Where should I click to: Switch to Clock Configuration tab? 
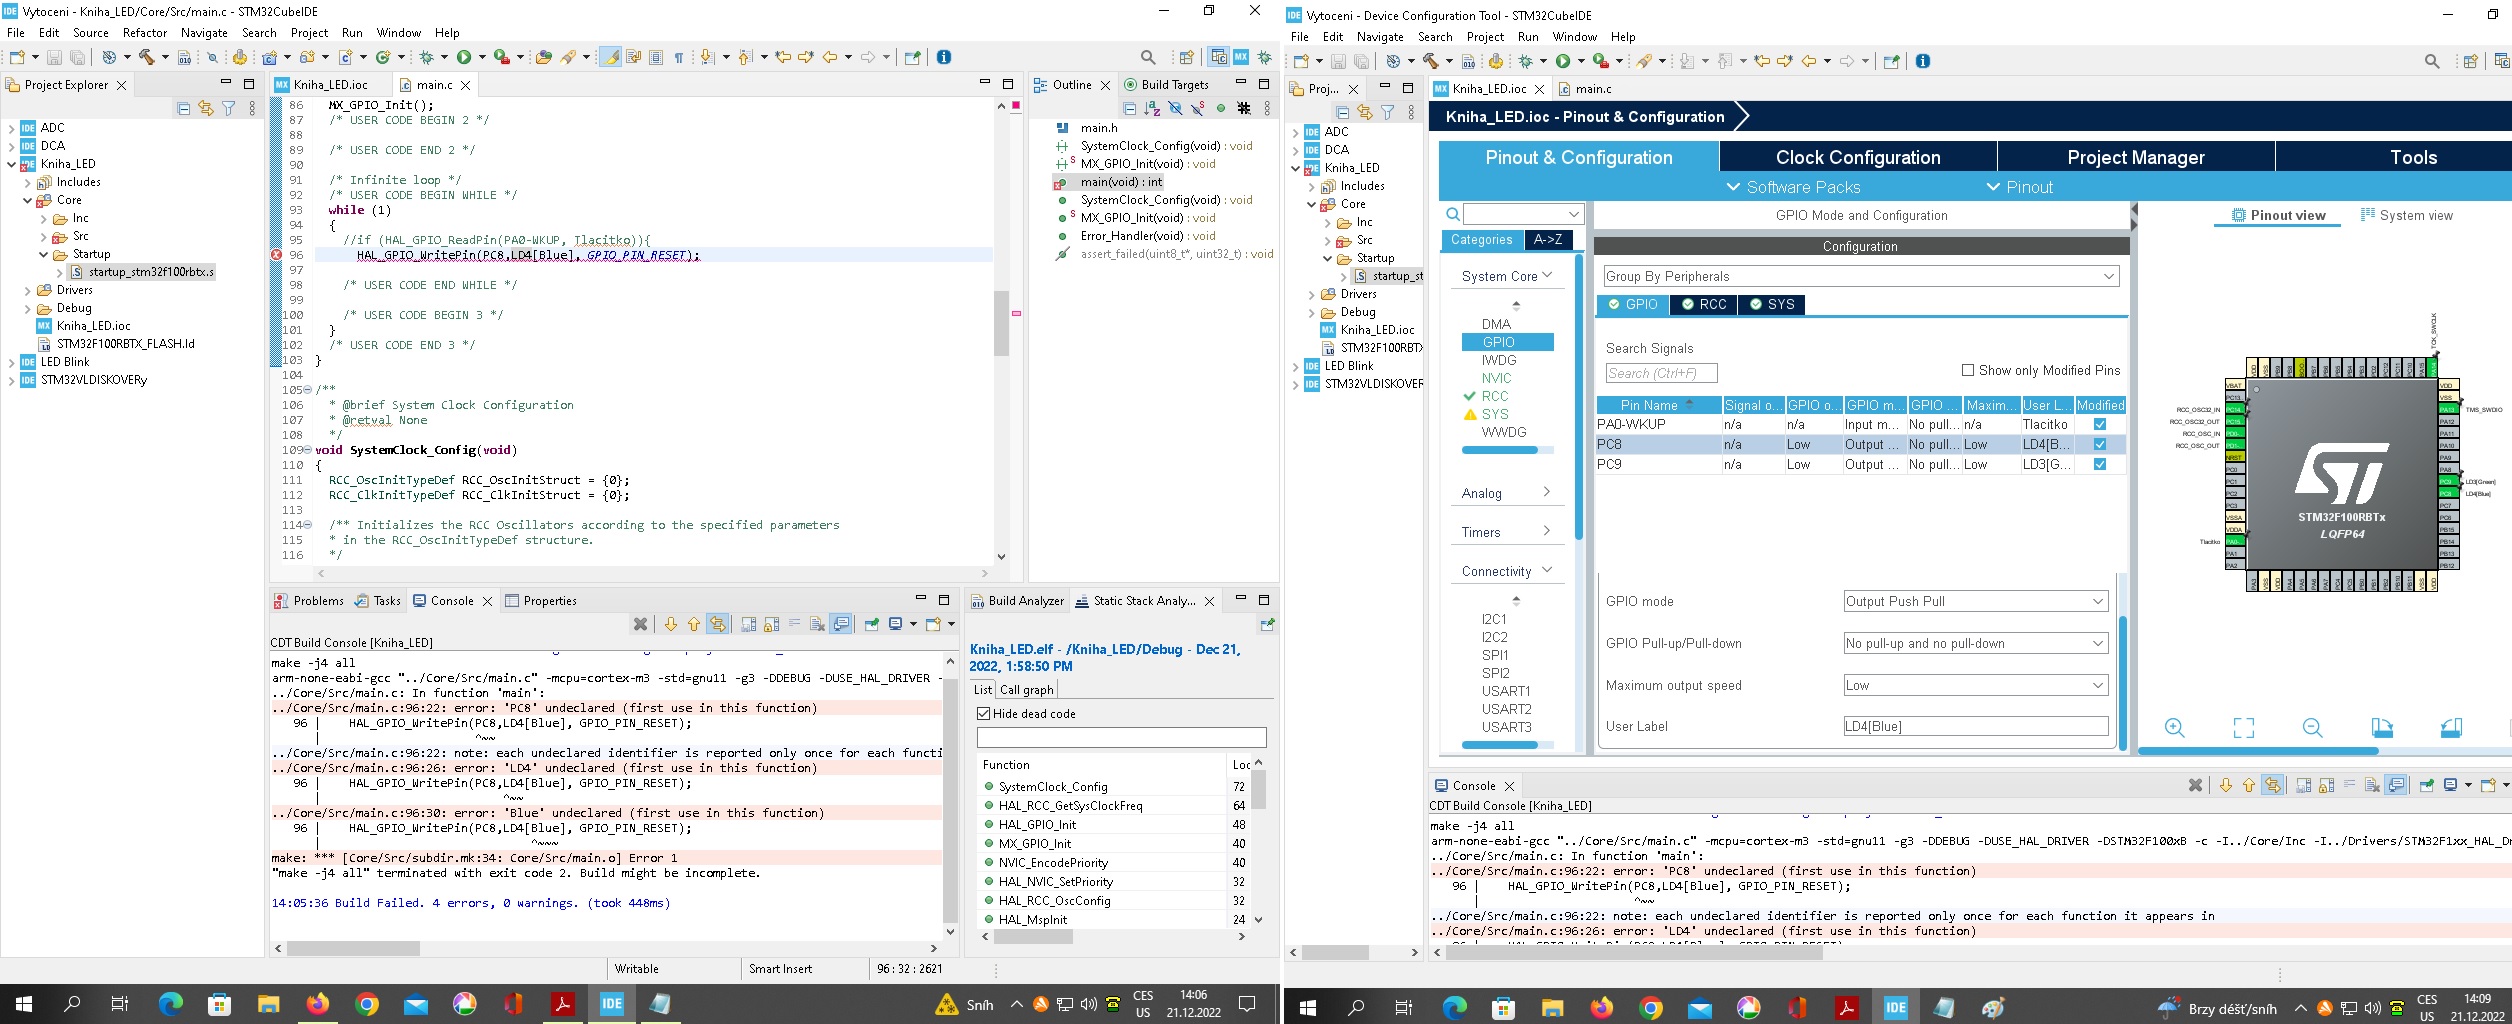pos(1857,157)
